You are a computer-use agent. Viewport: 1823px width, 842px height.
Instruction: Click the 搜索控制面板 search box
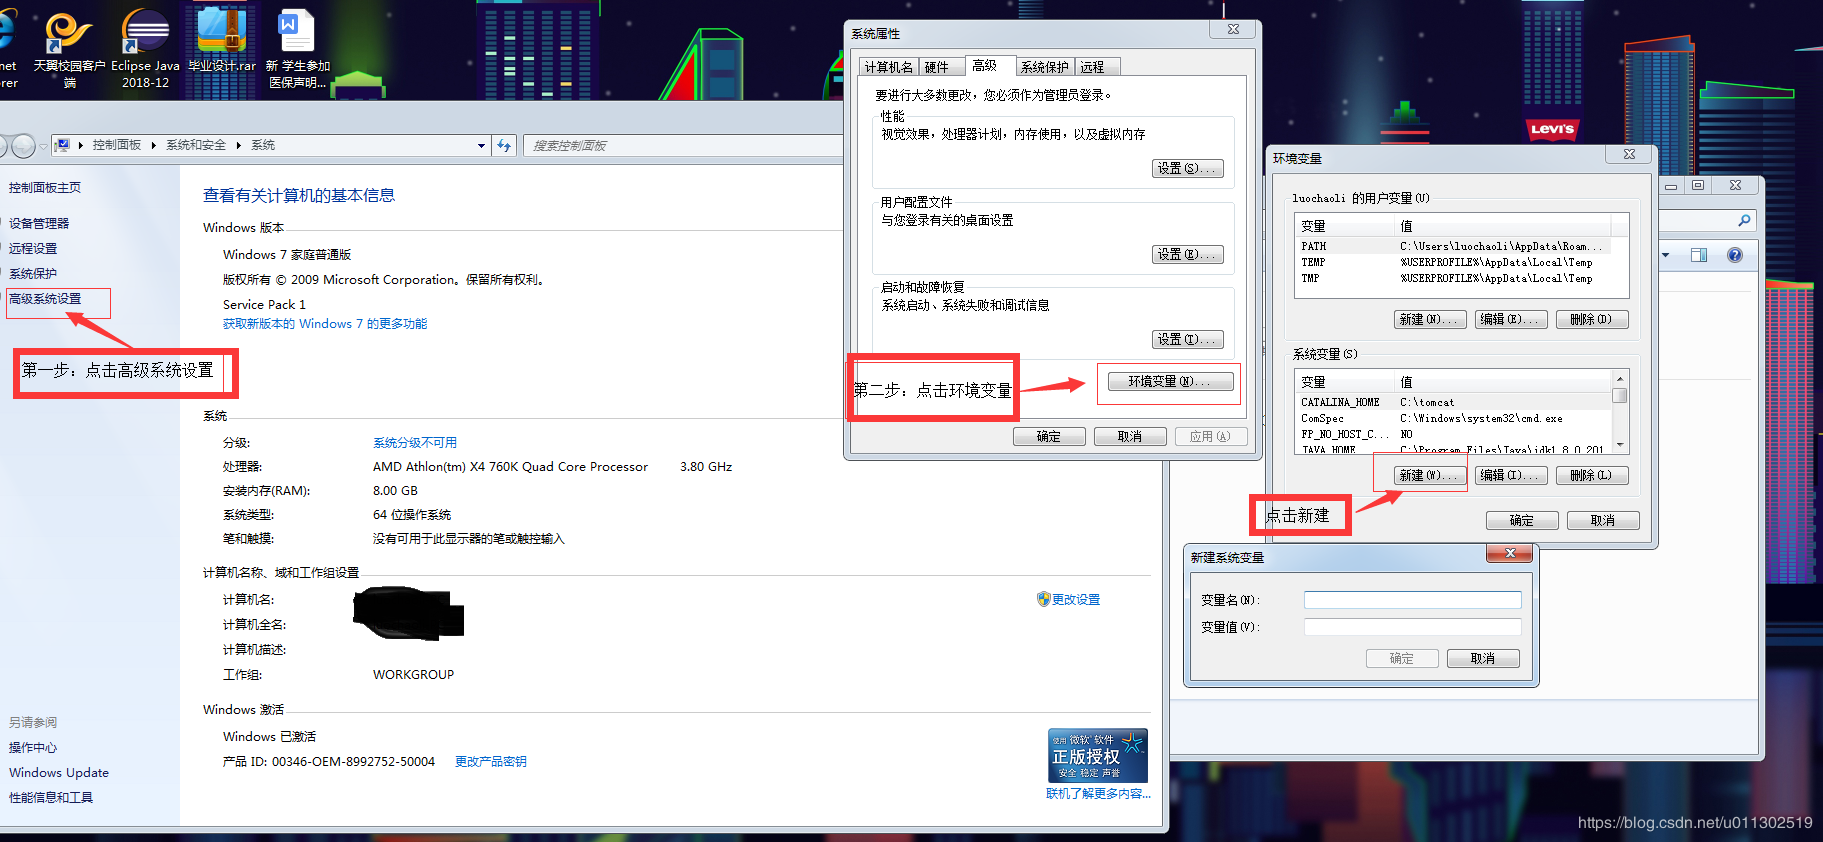(684, 146)
